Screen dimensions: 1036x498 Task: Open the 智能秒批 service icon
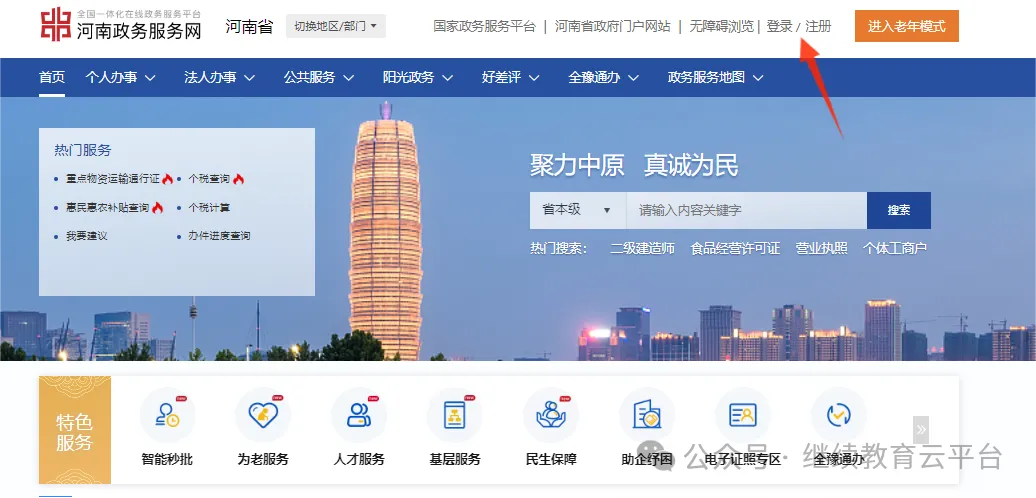click(167, 415)
